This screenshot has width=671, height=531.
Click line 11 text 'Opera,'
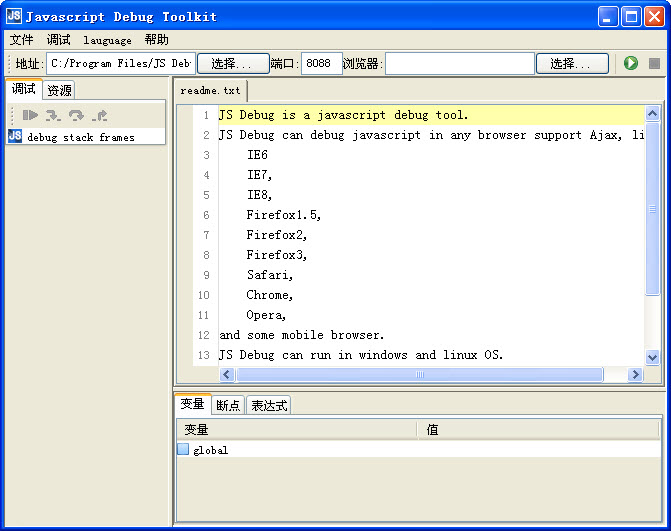(x=266, y=315)
